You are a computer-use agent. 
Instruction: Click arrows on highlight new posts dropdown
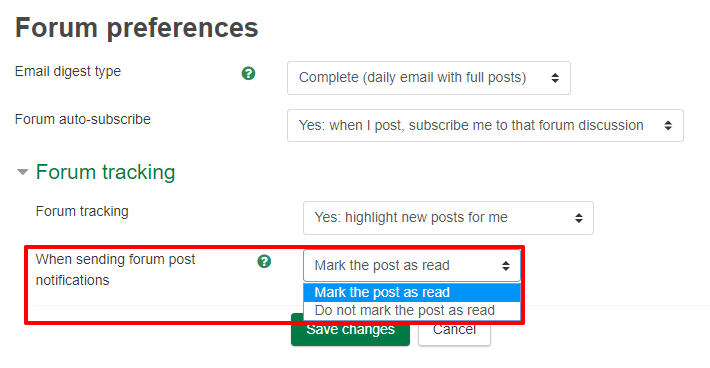coord(579,218)
